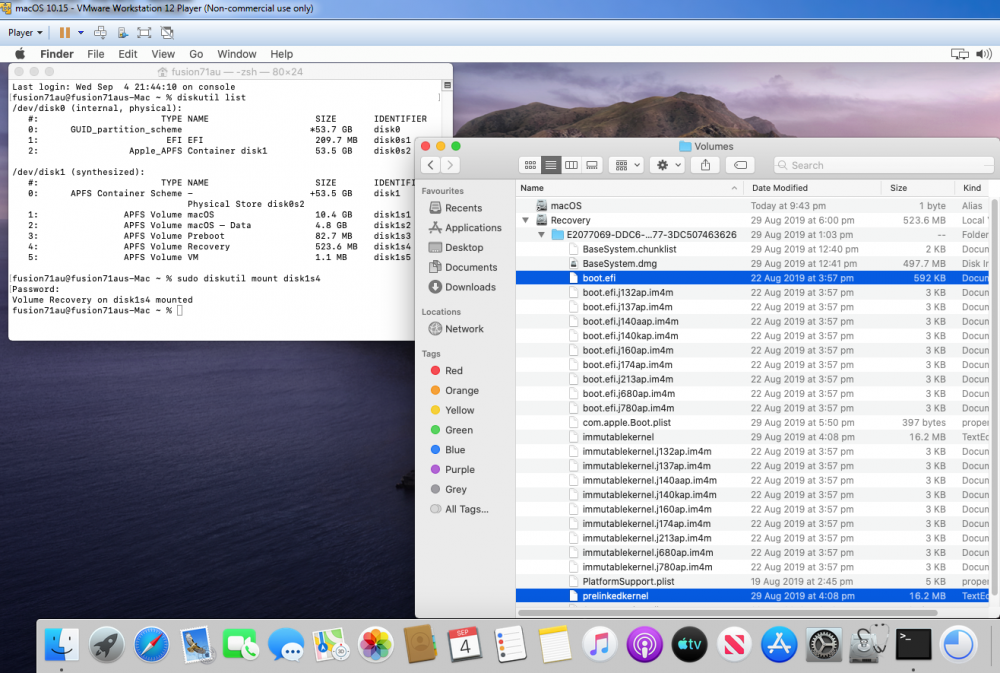
Task: Select the Grey tag
Action: click(x=449, y=489)
